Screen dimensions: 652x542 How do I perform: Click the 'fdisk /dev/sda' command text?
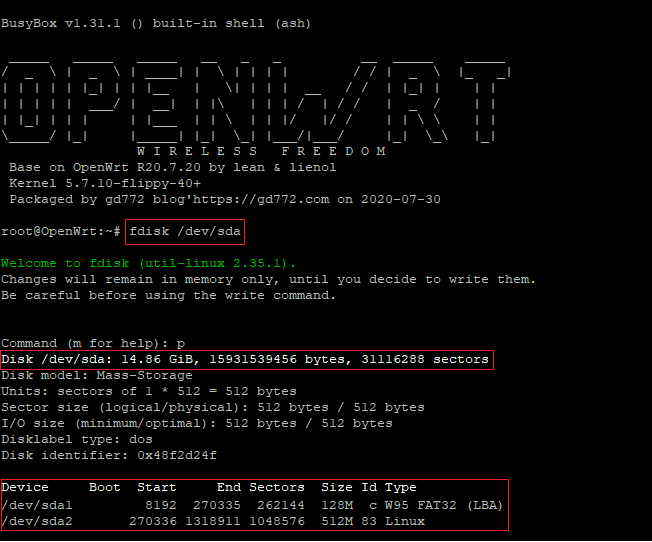coord(185,231)
